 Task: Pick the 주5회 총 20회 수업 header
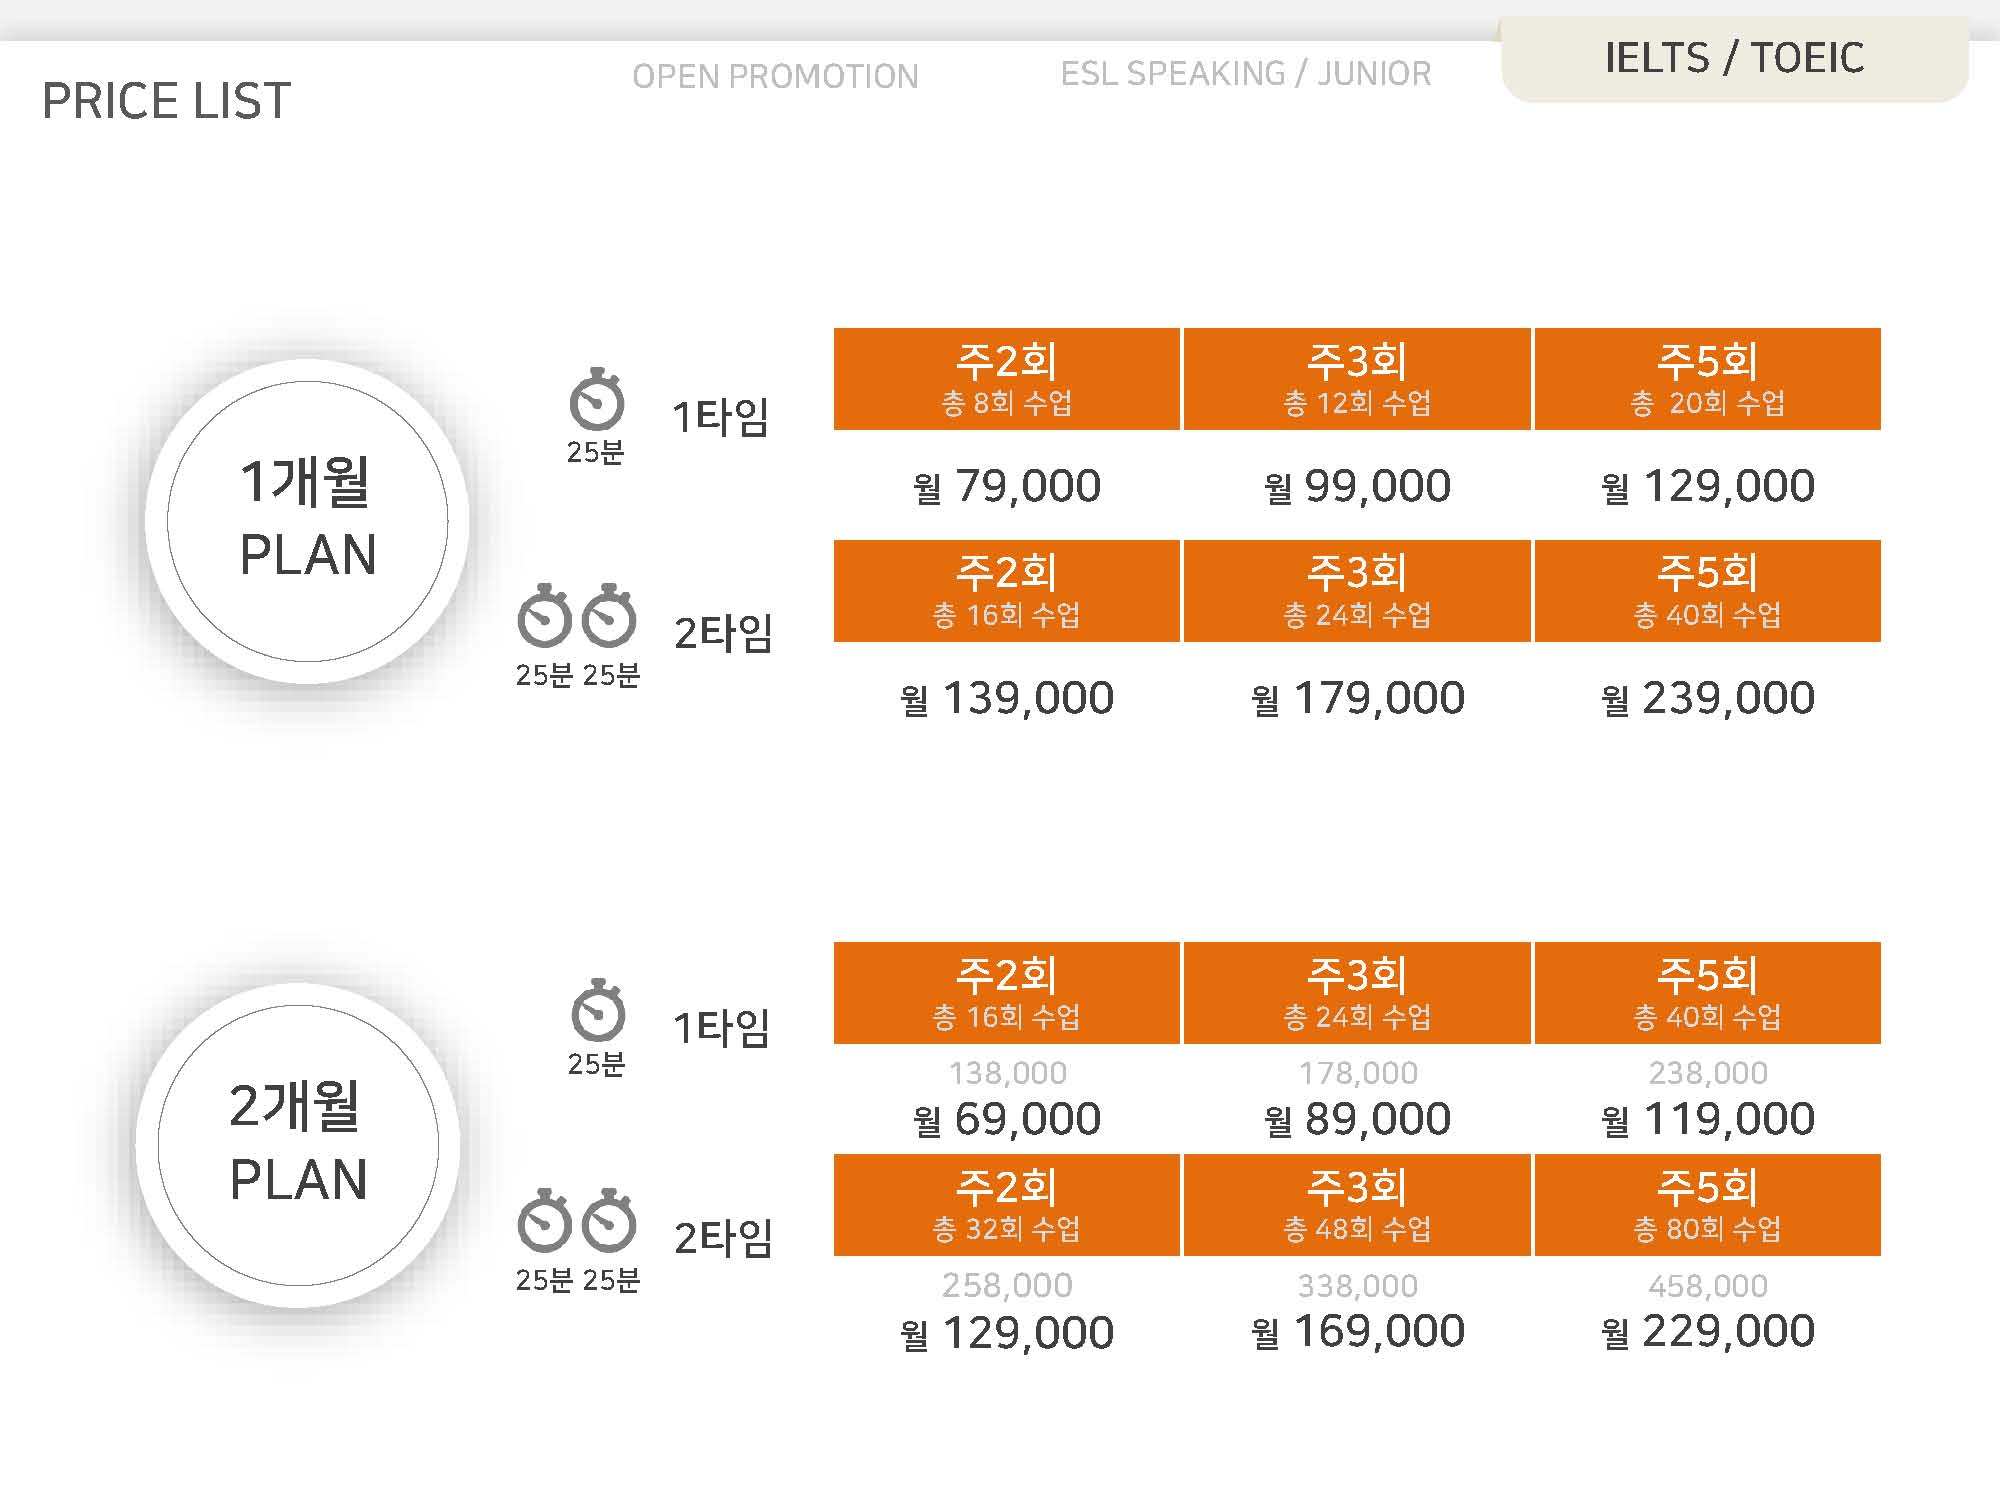(1707, 379)
